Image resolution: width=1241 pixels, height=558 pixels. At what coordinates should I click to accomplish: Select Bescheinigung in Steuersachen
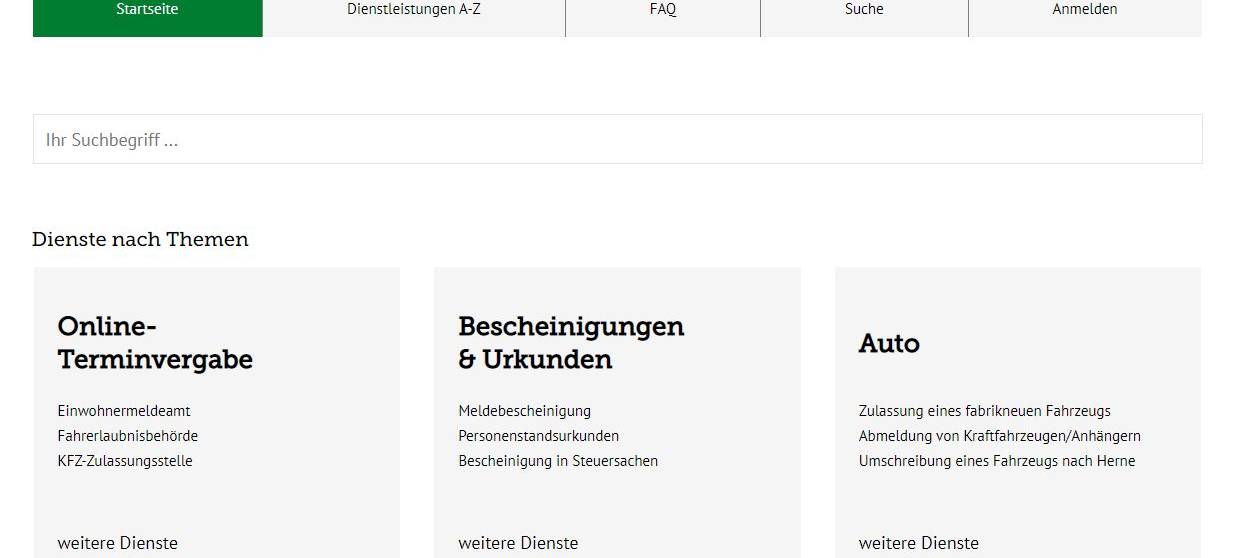click(558, 461)
